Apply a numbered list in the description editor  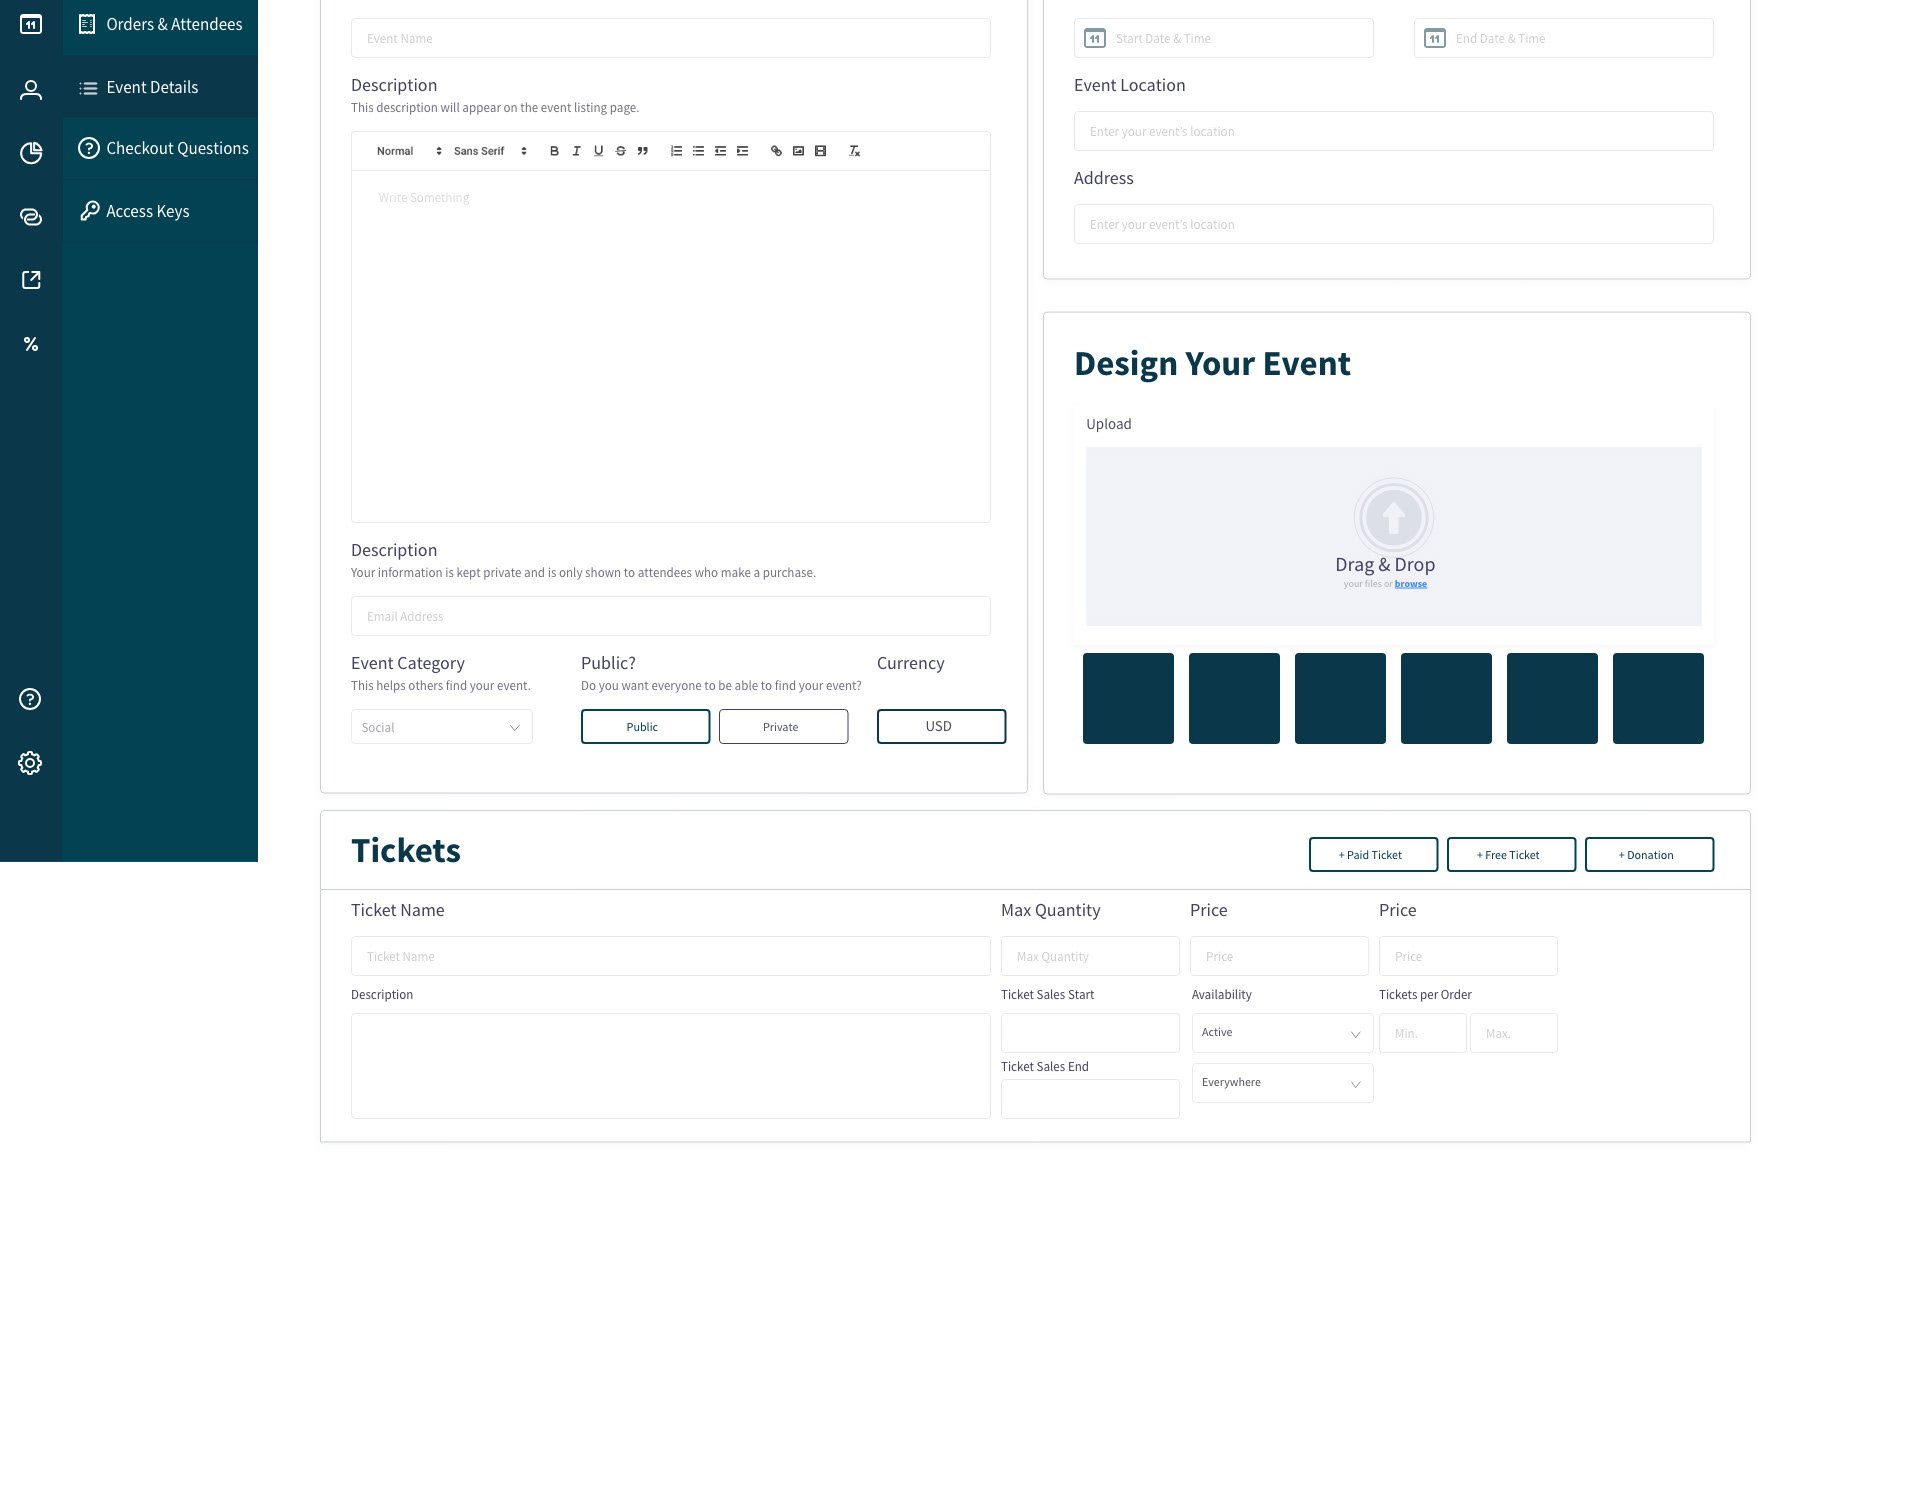[676, 151]
